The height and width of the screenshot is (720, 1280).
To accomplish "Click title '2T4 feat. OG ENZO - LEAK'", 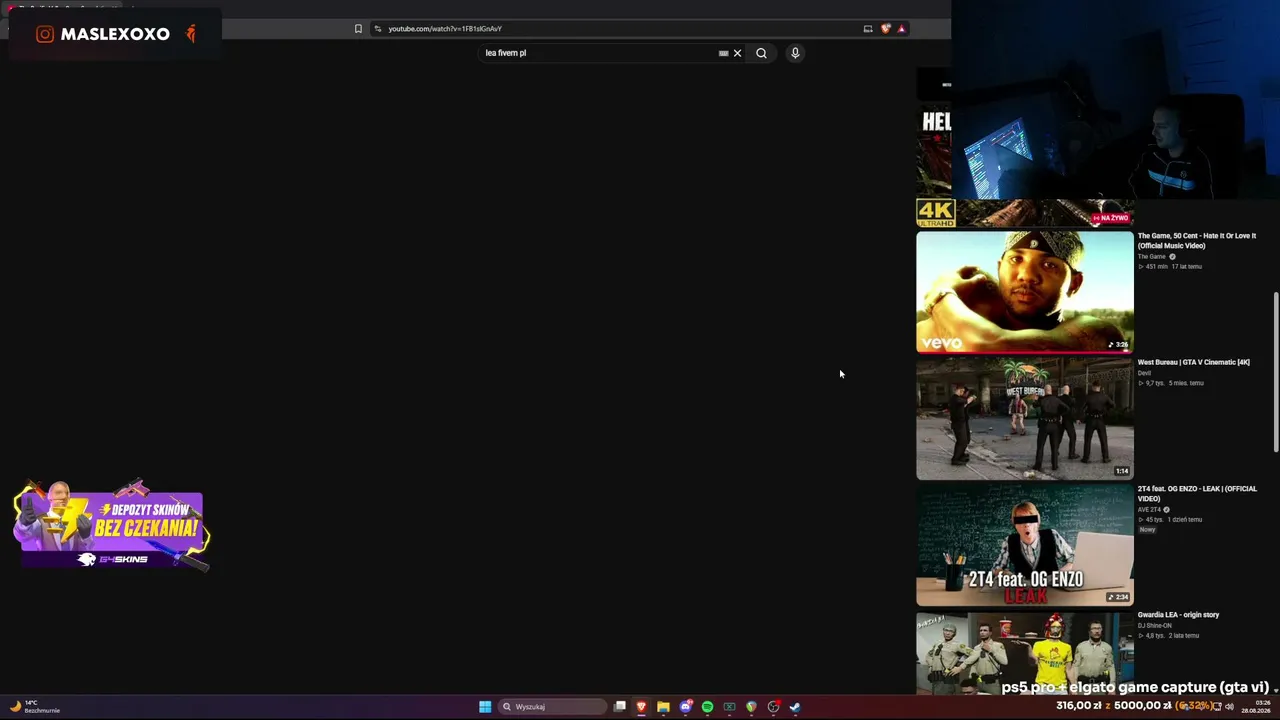I will 1197,494.
